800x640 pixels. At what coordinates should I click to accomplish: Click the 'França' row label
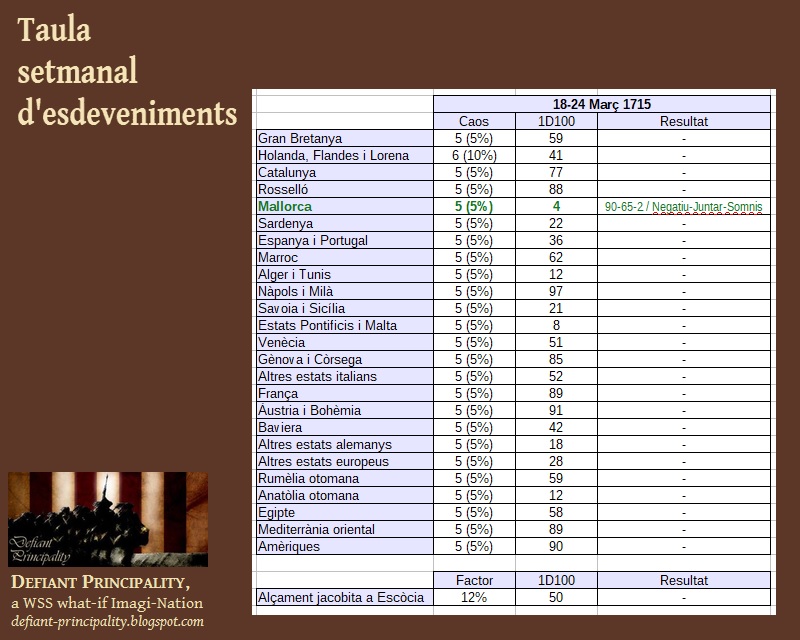[344, 393]
